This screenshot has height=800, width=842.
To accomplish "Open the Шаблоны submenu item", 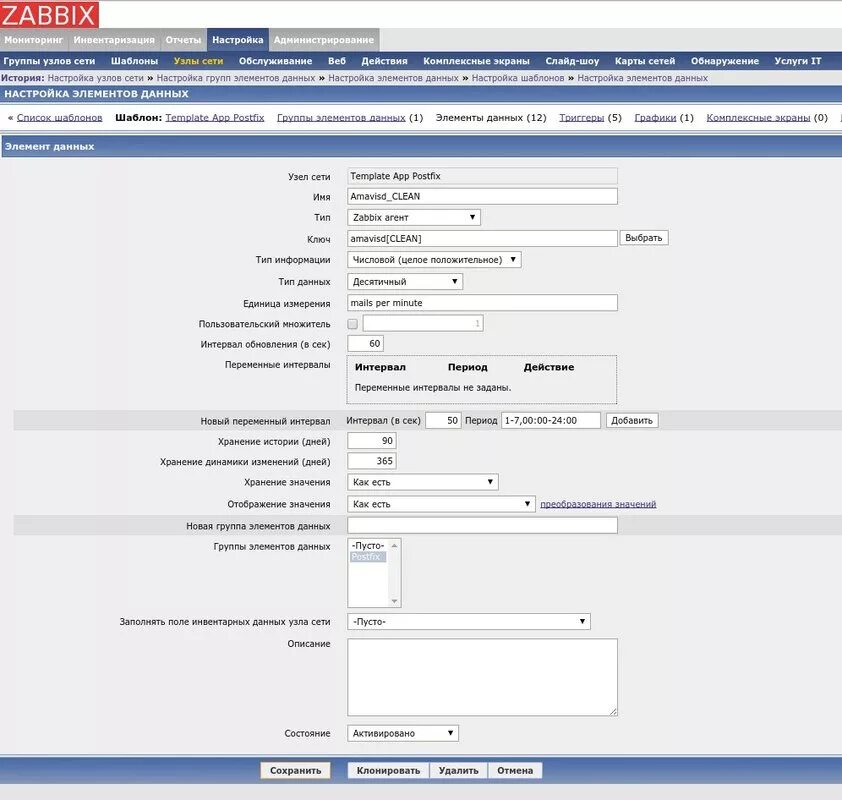I will [134, 61].
